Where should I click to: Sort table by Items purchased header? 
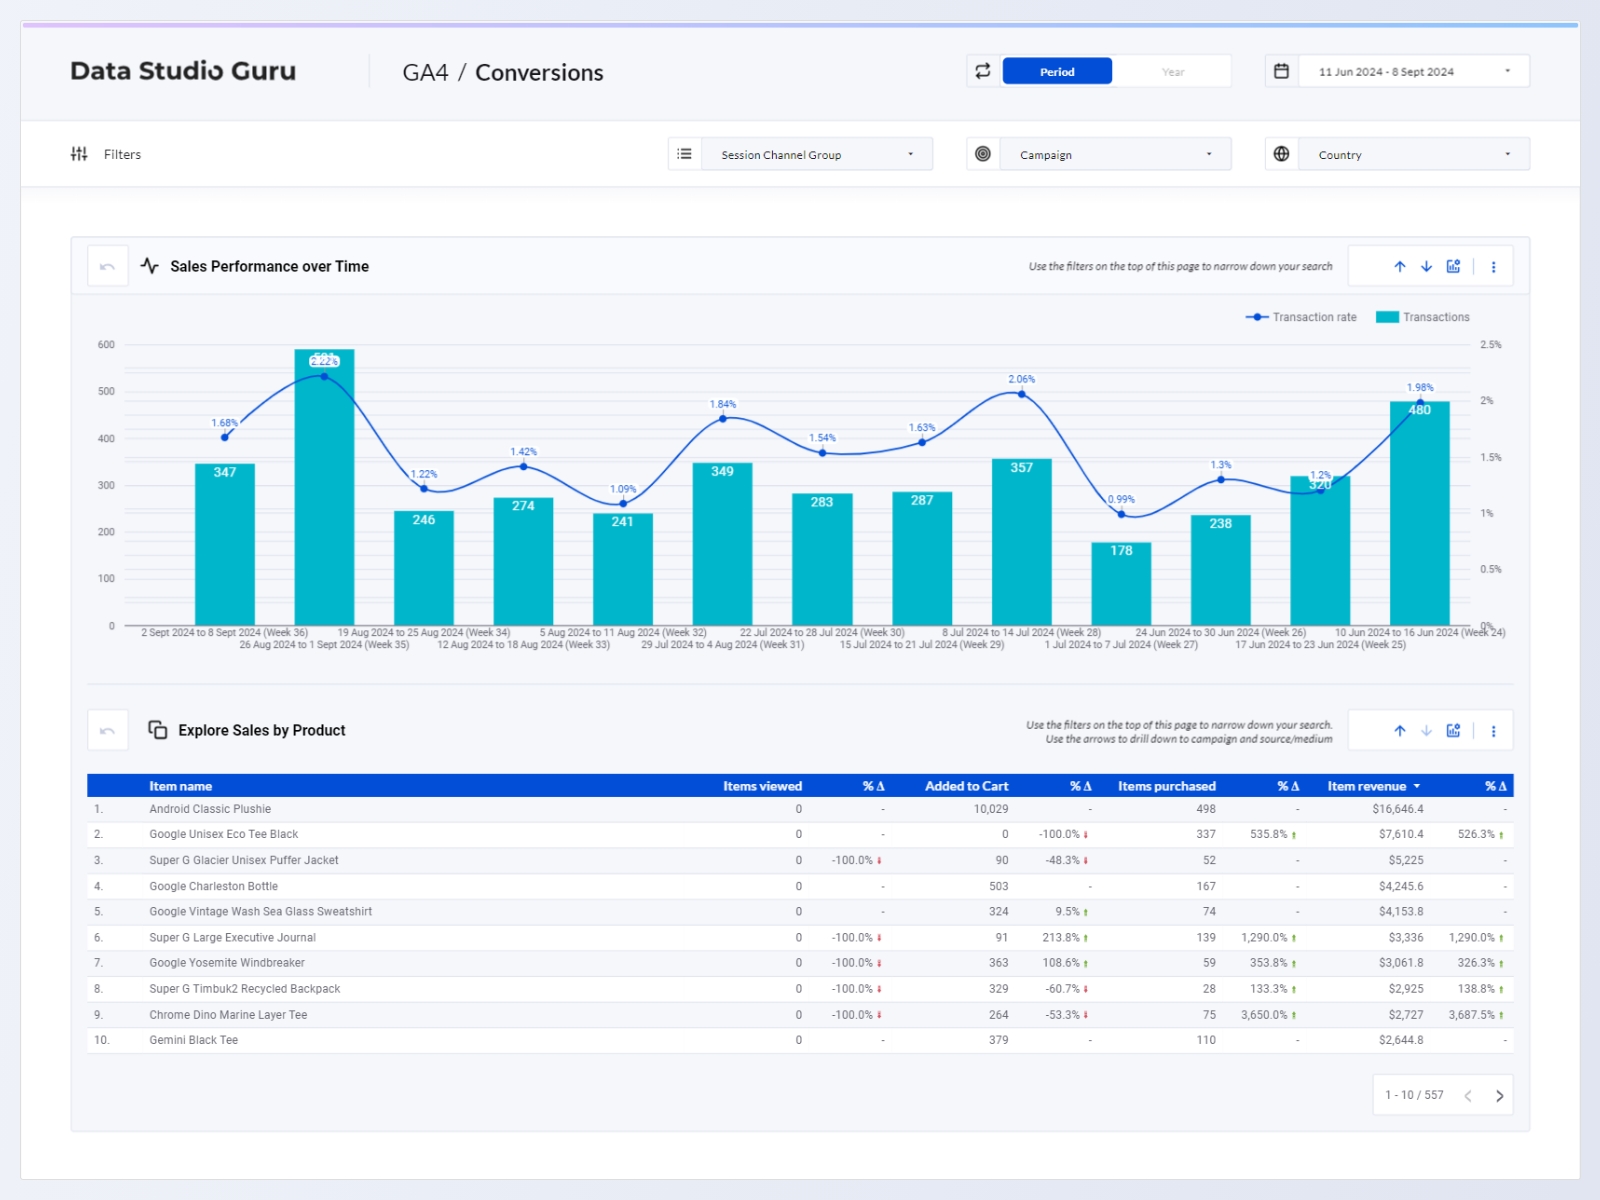[1166, 786]
